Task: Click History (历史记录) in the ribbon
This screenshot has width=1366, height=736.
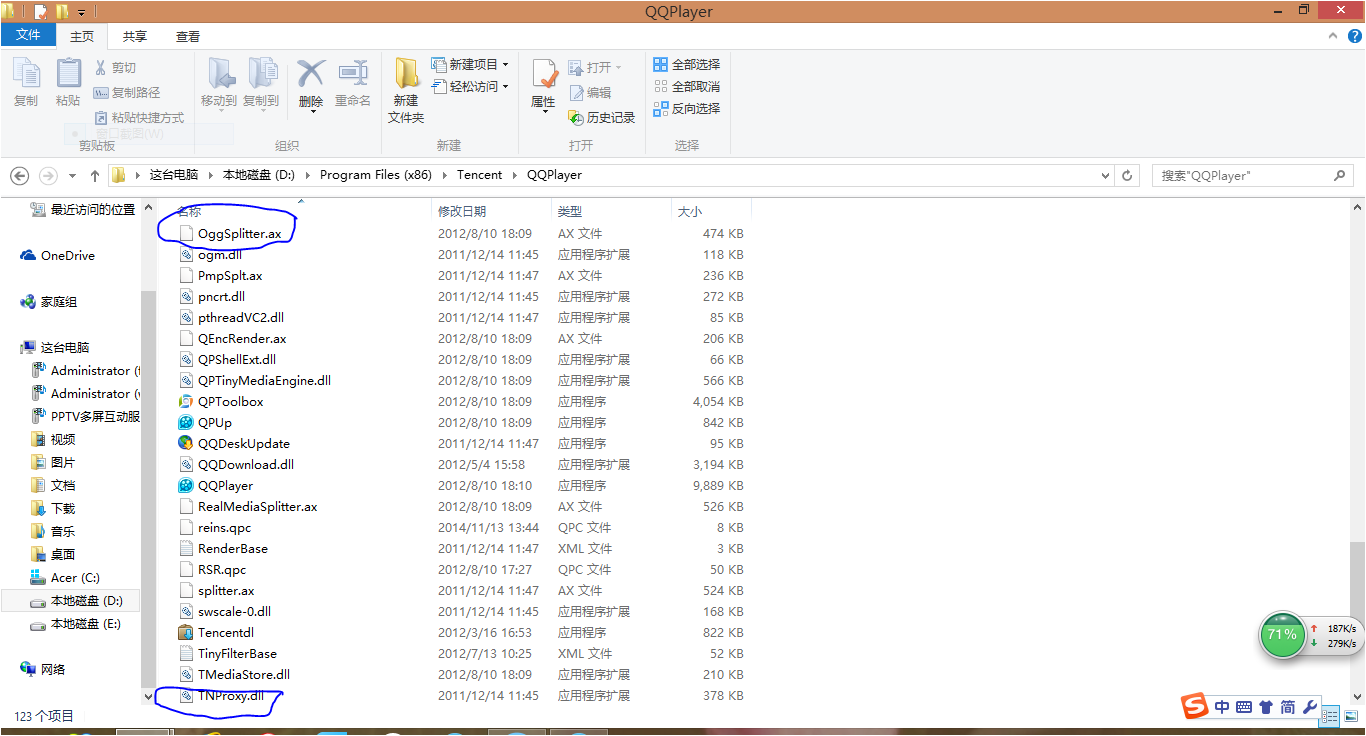Action: click(x=601, y=117)
